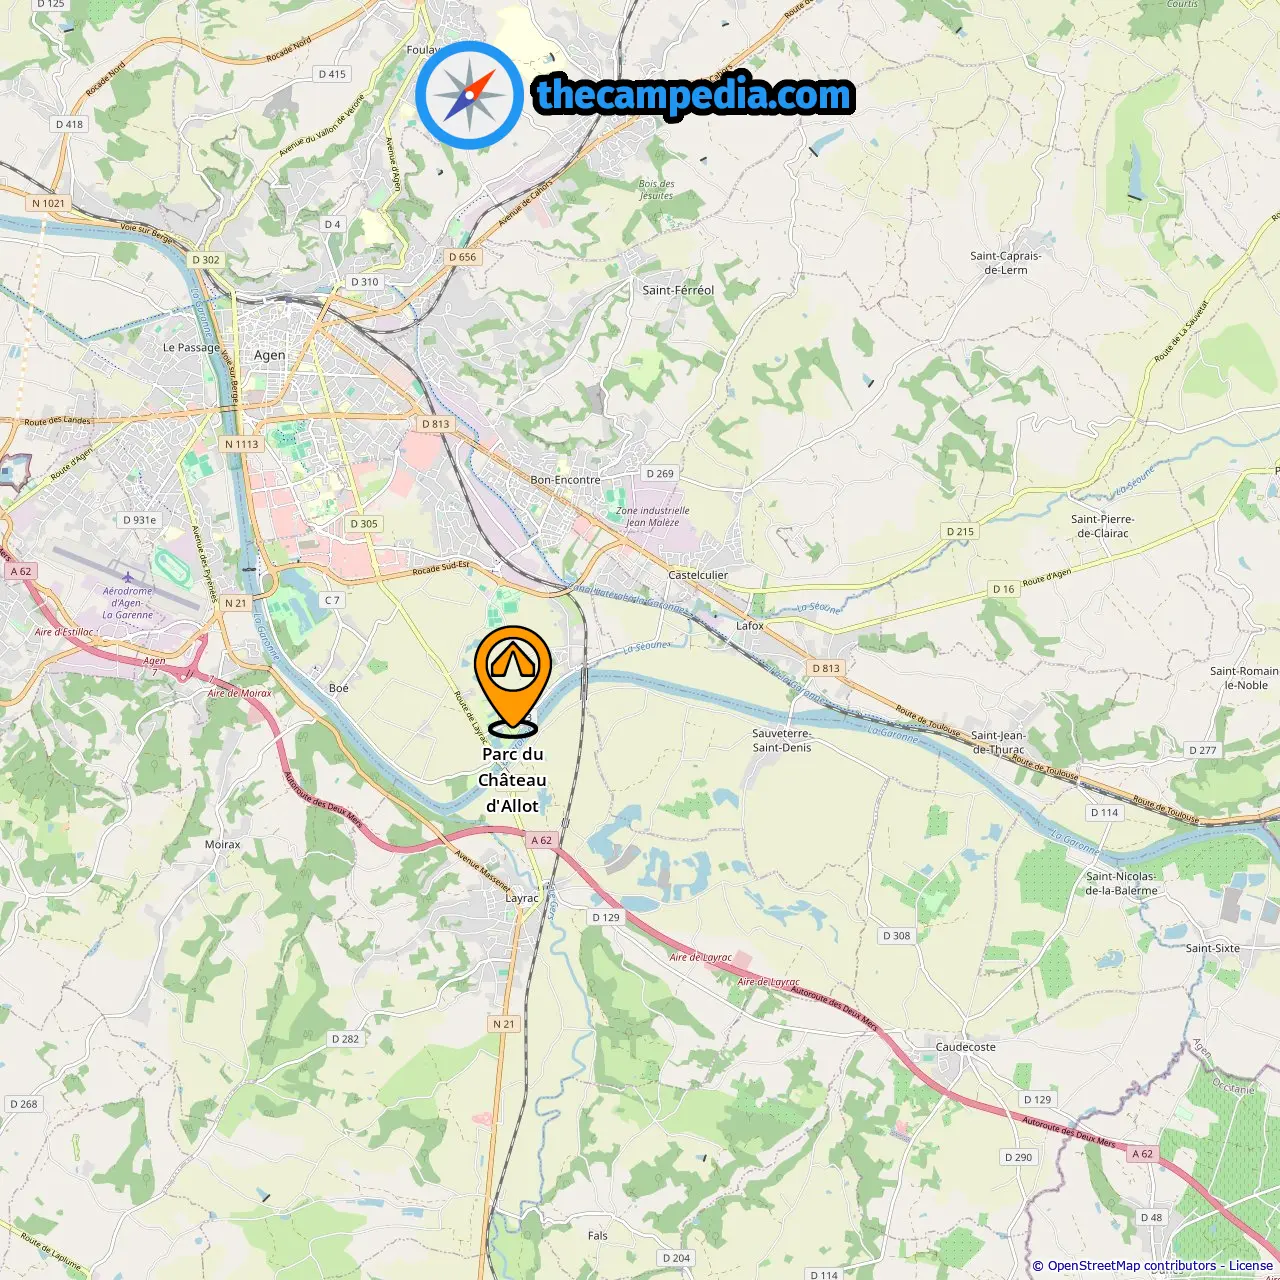Click the orange campsite tent marker pin

tap(512, 678)
